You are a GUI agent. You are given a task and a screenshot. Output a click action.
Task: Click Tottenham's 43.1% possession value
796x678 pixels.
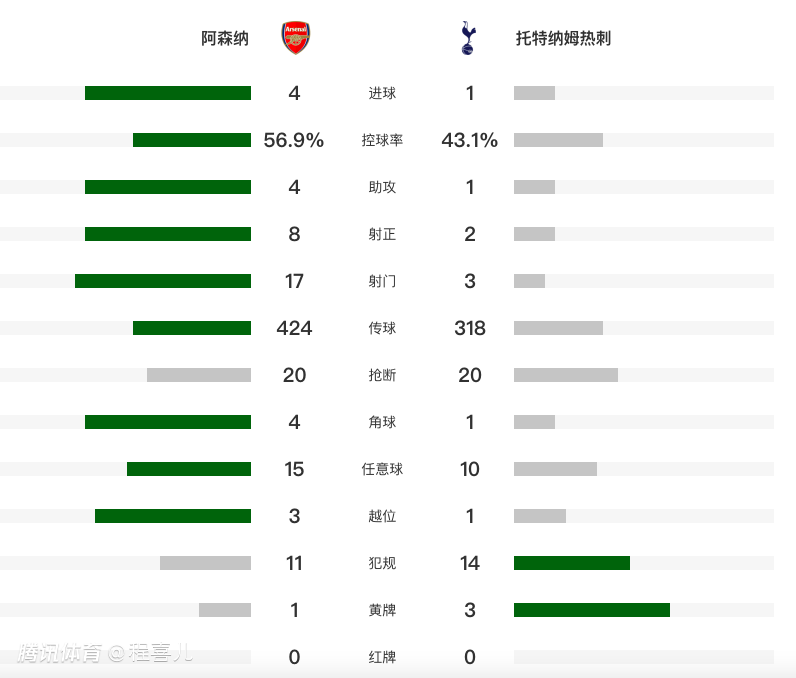(x=470, y=140)
